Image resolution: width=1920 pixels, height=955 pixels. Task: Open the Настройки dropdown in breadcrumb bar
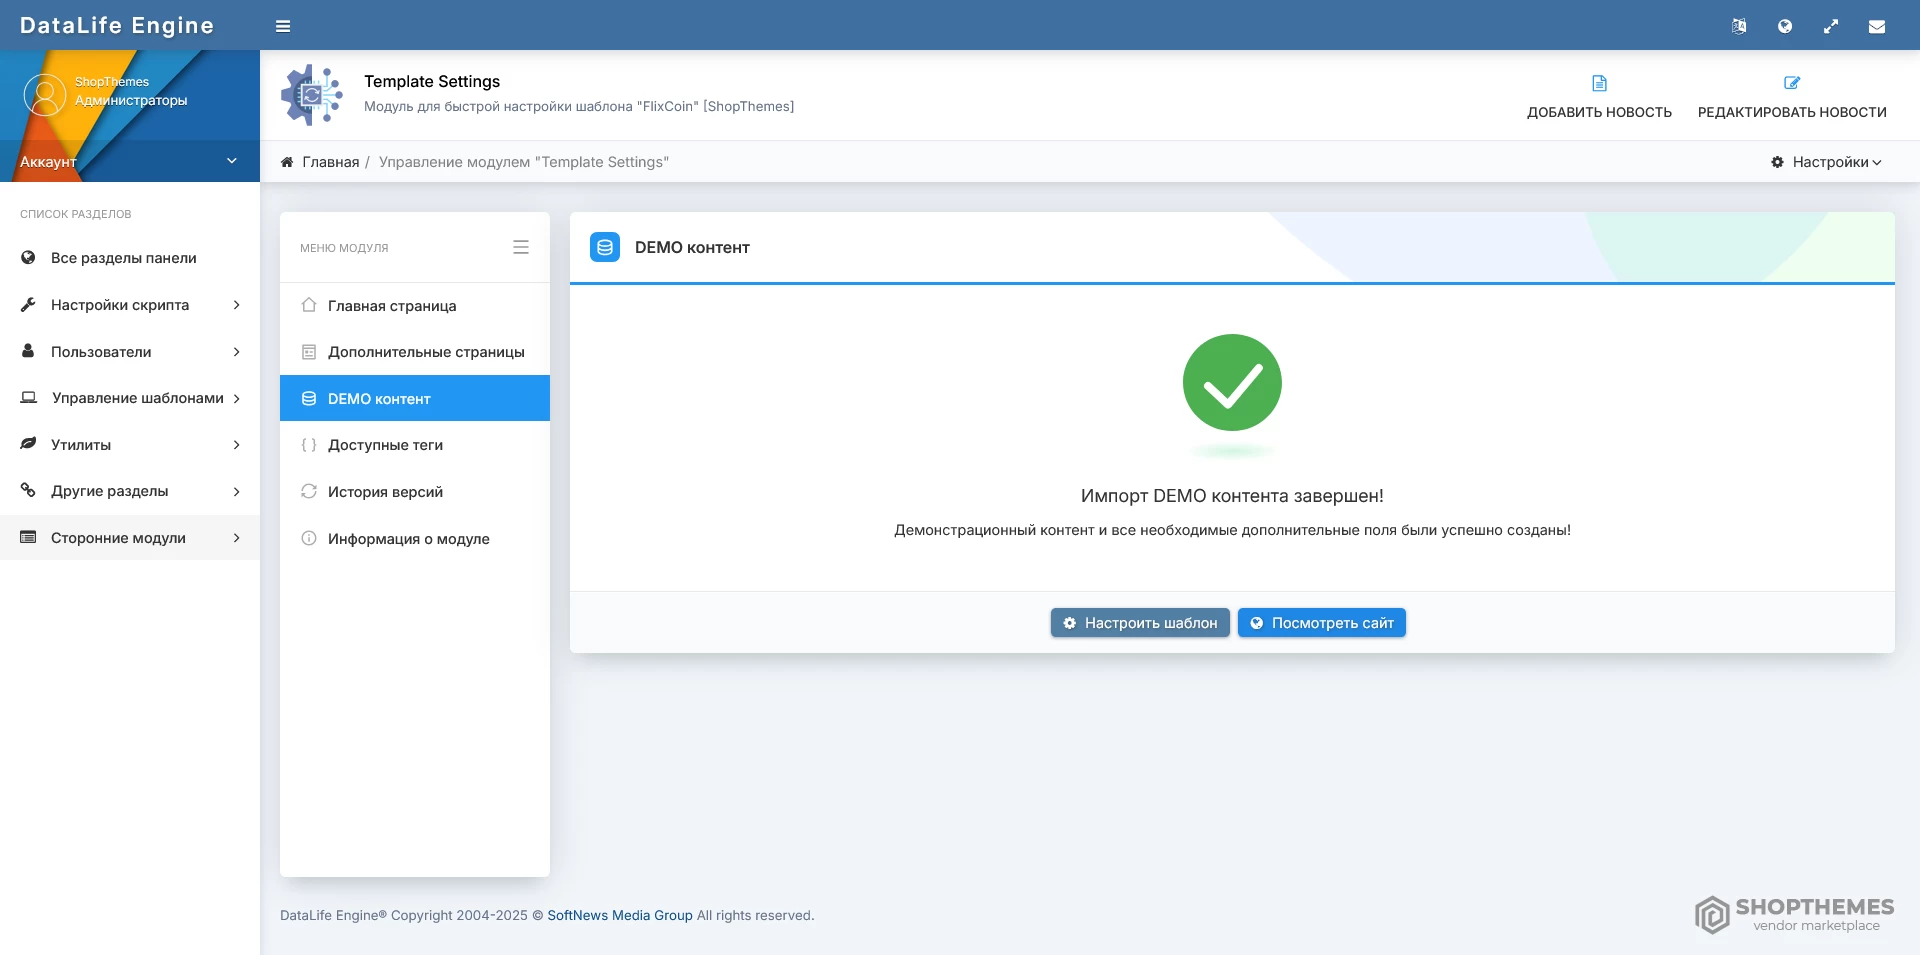(x=1826, y=162)
